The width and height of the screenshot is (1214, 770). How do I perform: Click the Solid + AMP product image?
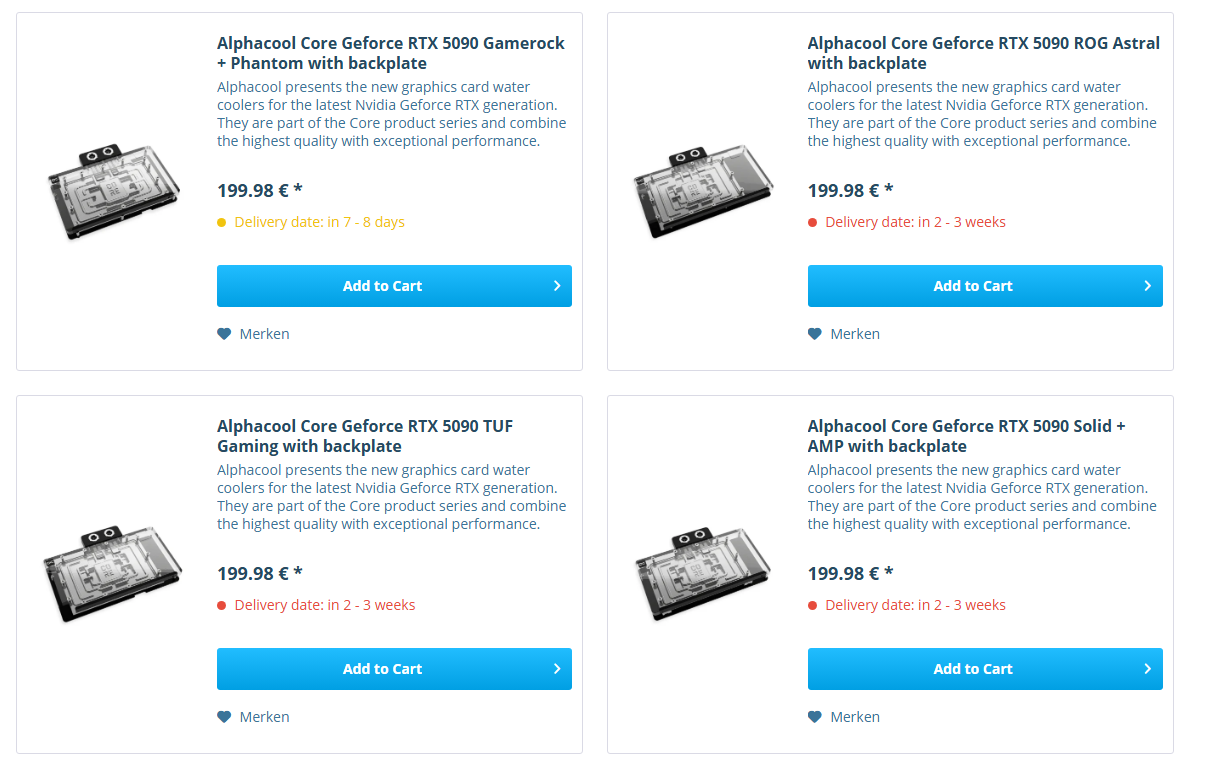click(x=704, y=574)
